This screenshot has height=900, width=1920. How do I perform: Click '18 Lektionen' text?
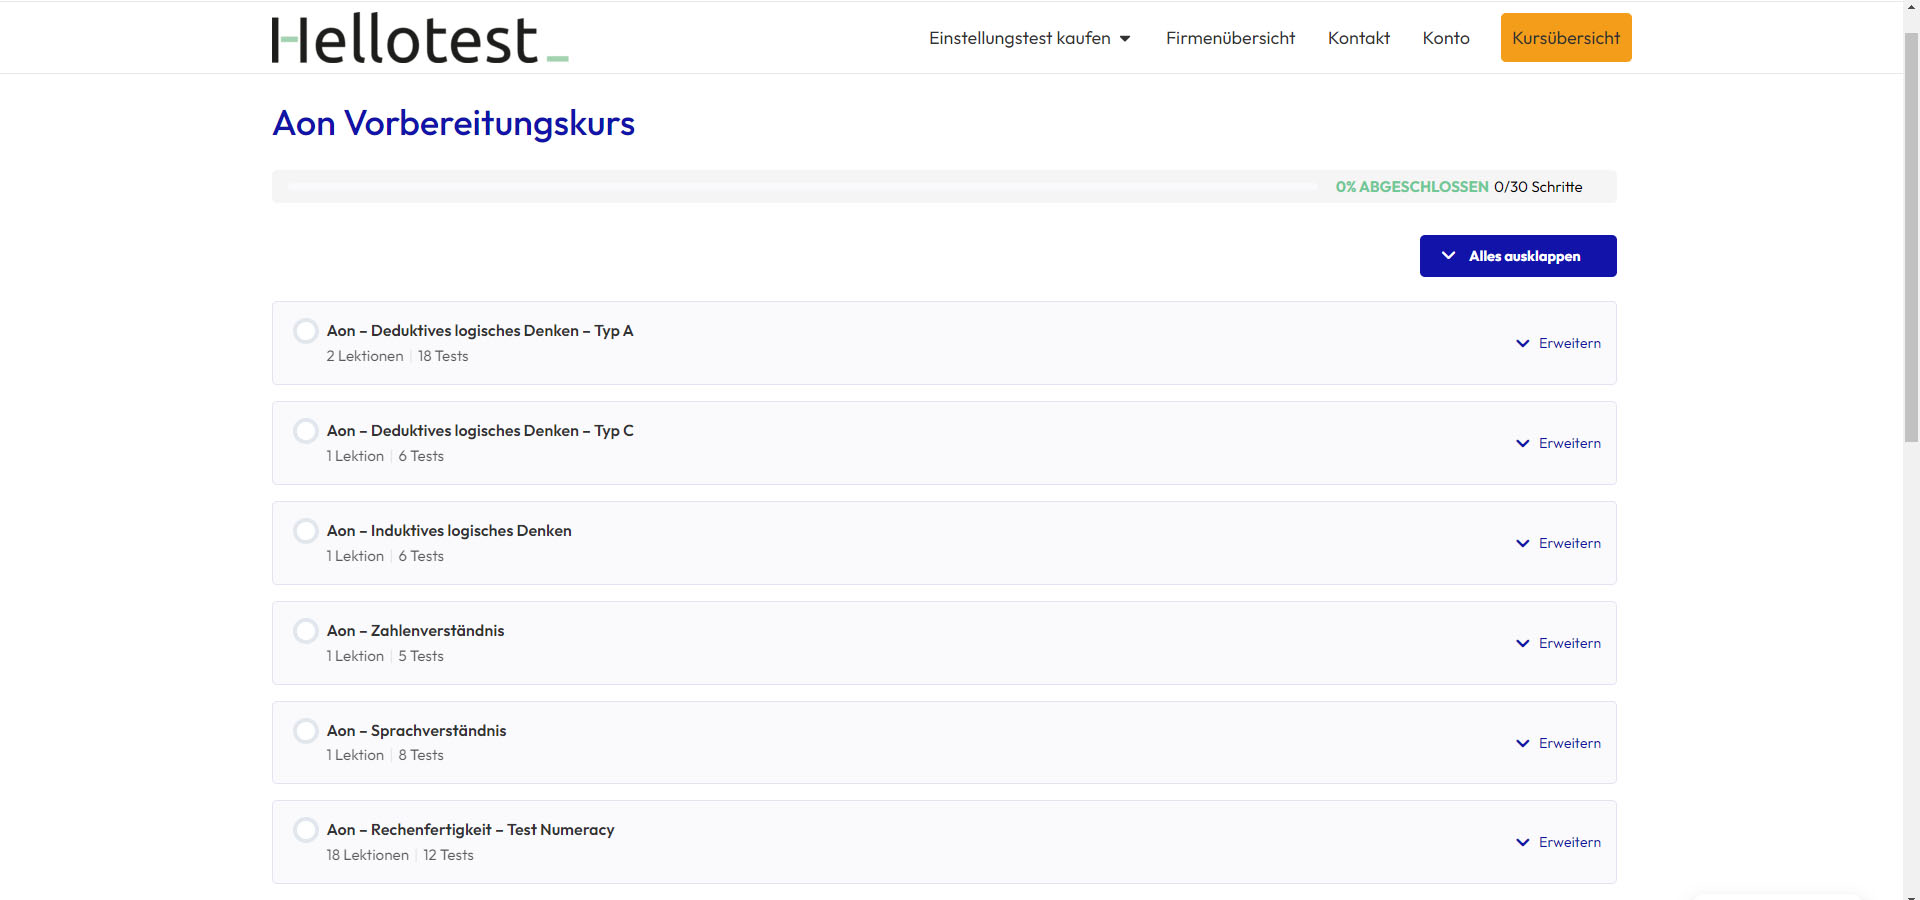[x=367, y=855]
